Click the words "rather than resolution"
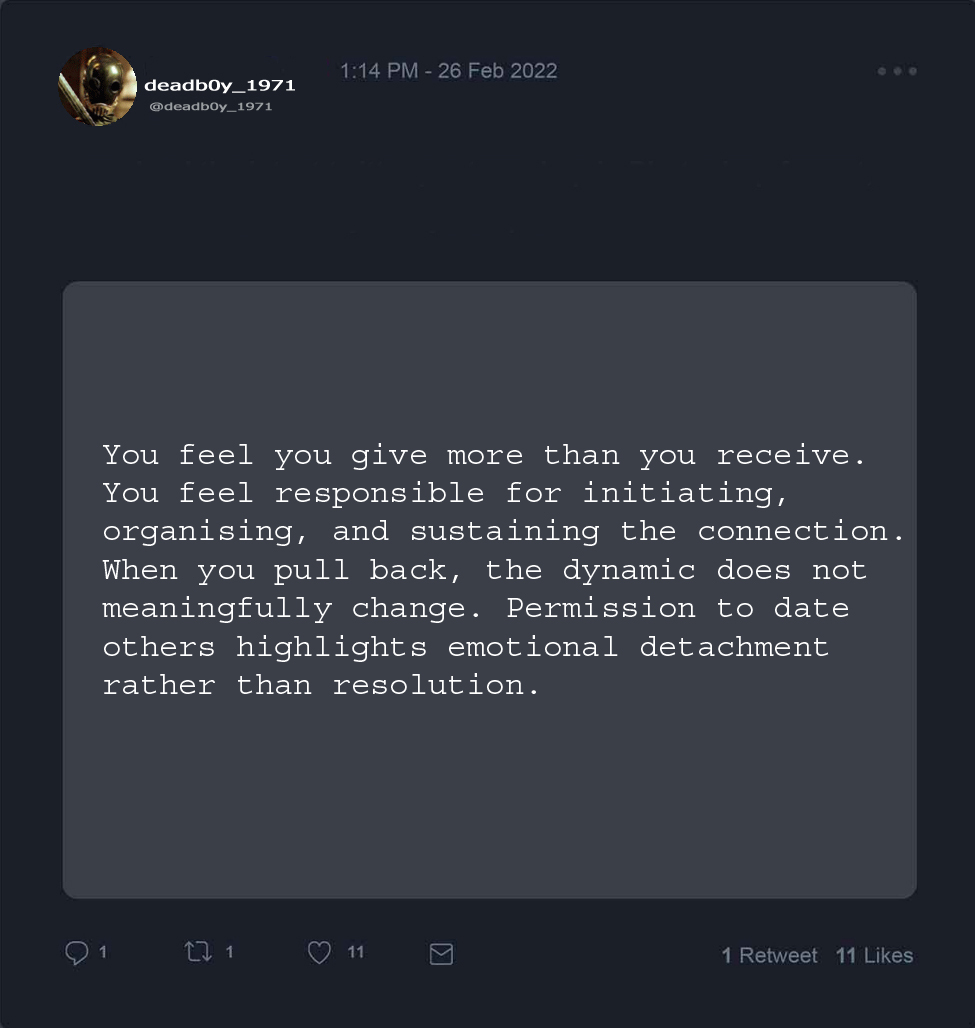The image size is (975, 1028). coord(321,685)
